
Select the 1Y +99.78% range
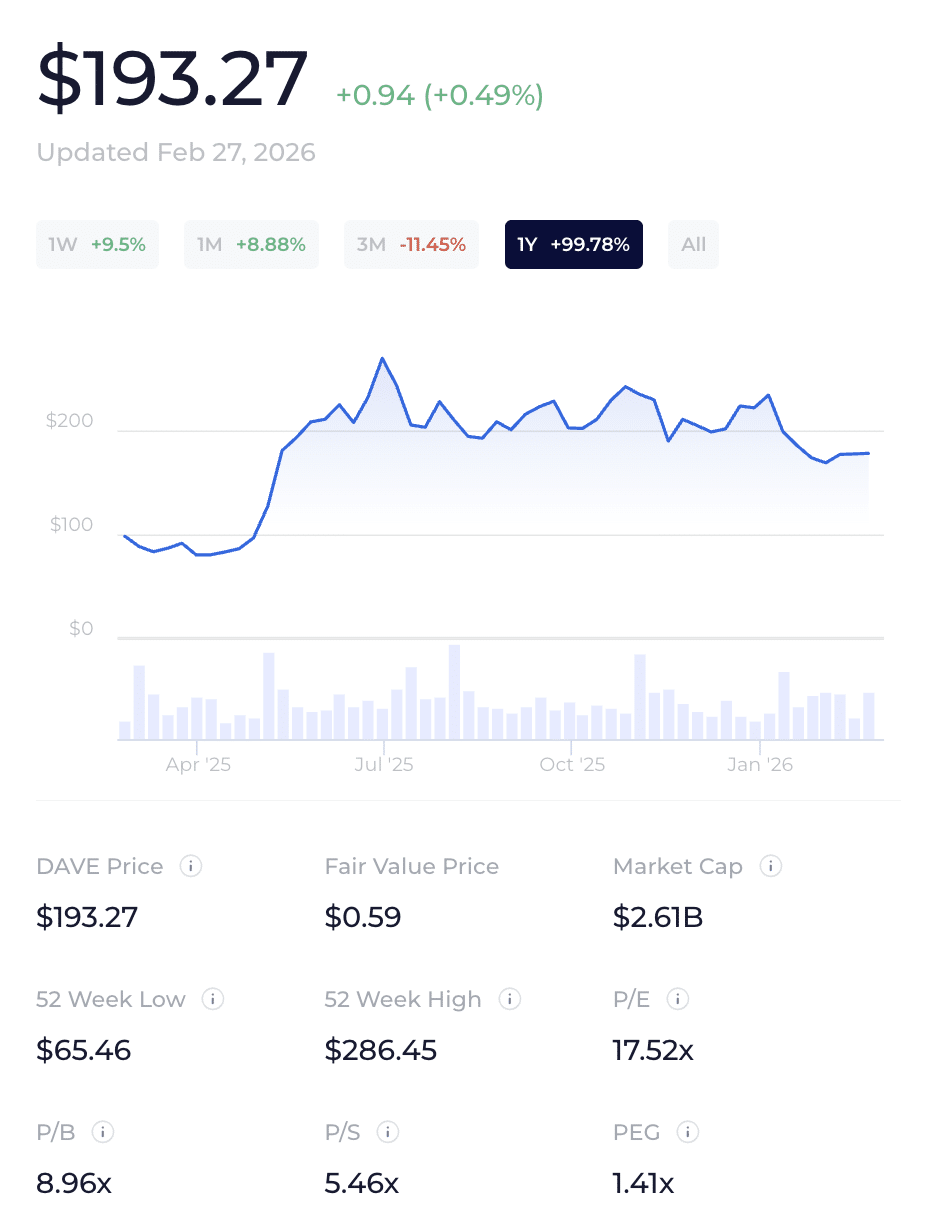[573, 245]
